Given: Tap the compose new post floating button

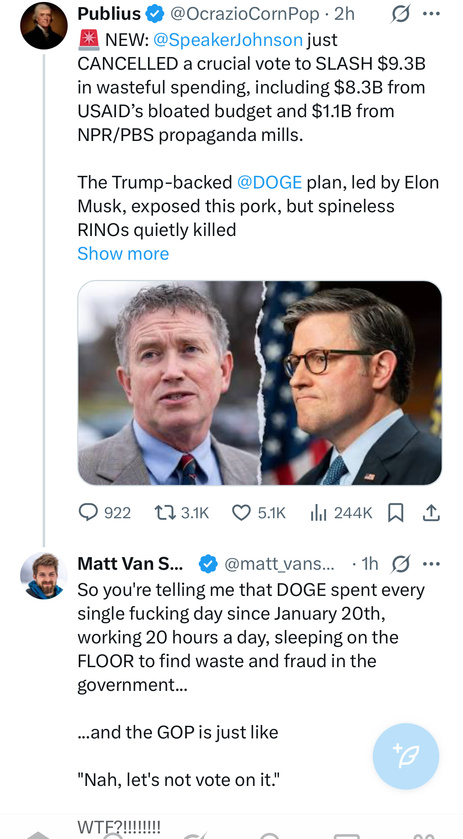Looking at the screenshot, I should tap(406, 756).
